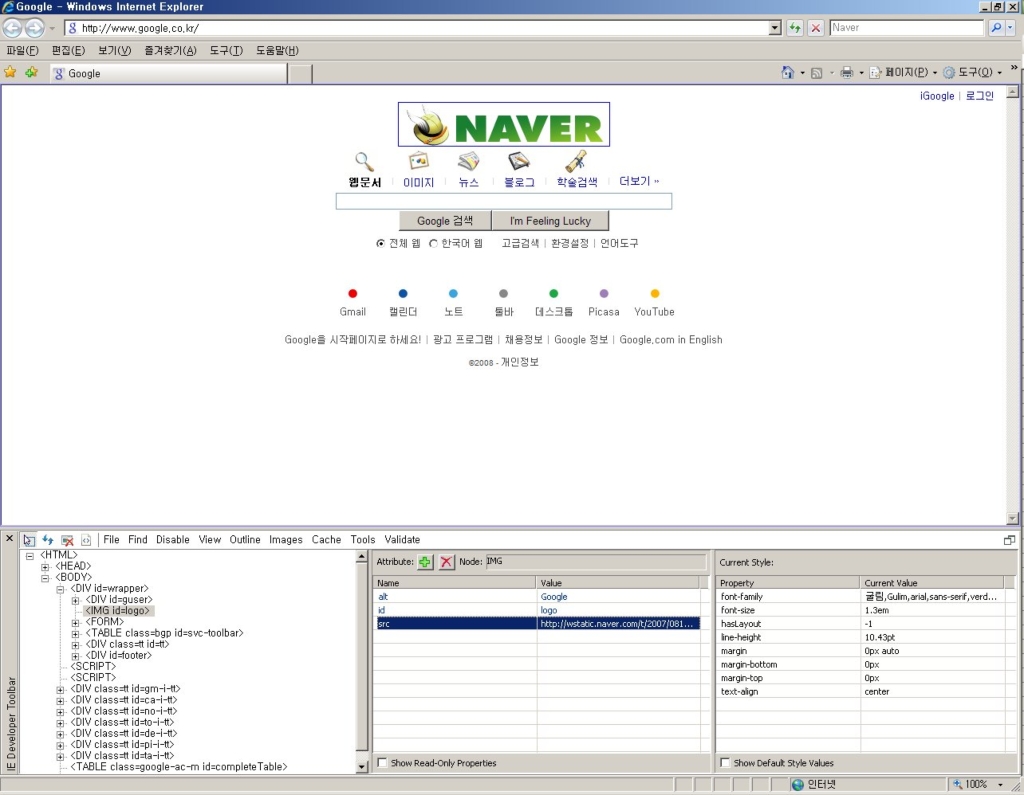
Task: Remove attribute with the red X button
Action: pos(447,562)
